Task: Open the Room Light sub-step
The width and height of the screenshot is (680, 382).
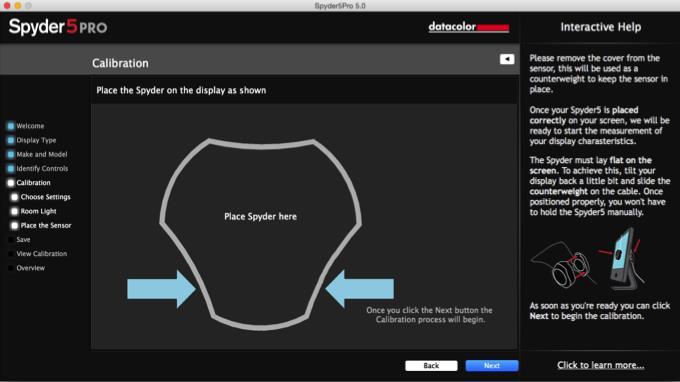Action: (x=39, y=211)
